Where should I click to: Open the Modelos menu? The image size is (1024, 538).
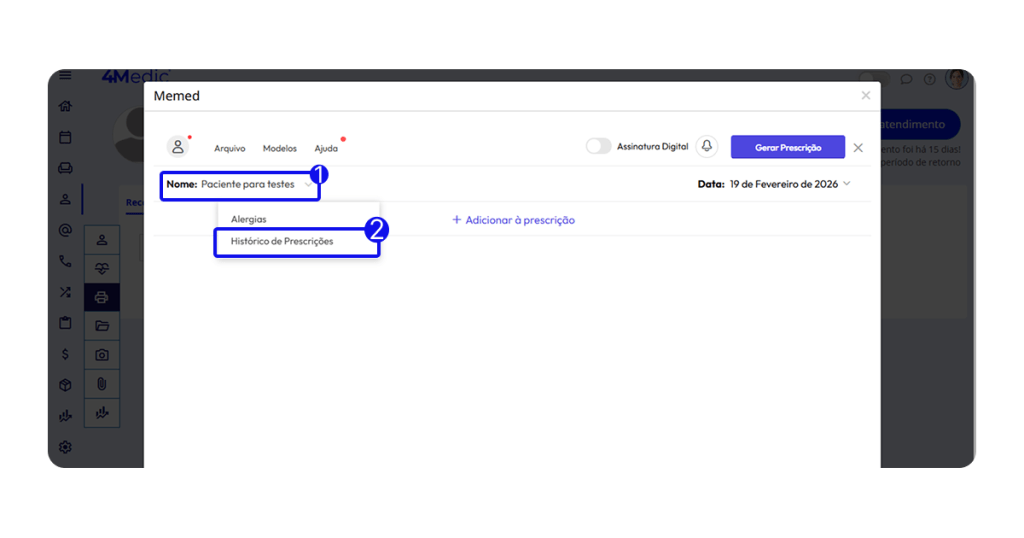tap(279, 148)
